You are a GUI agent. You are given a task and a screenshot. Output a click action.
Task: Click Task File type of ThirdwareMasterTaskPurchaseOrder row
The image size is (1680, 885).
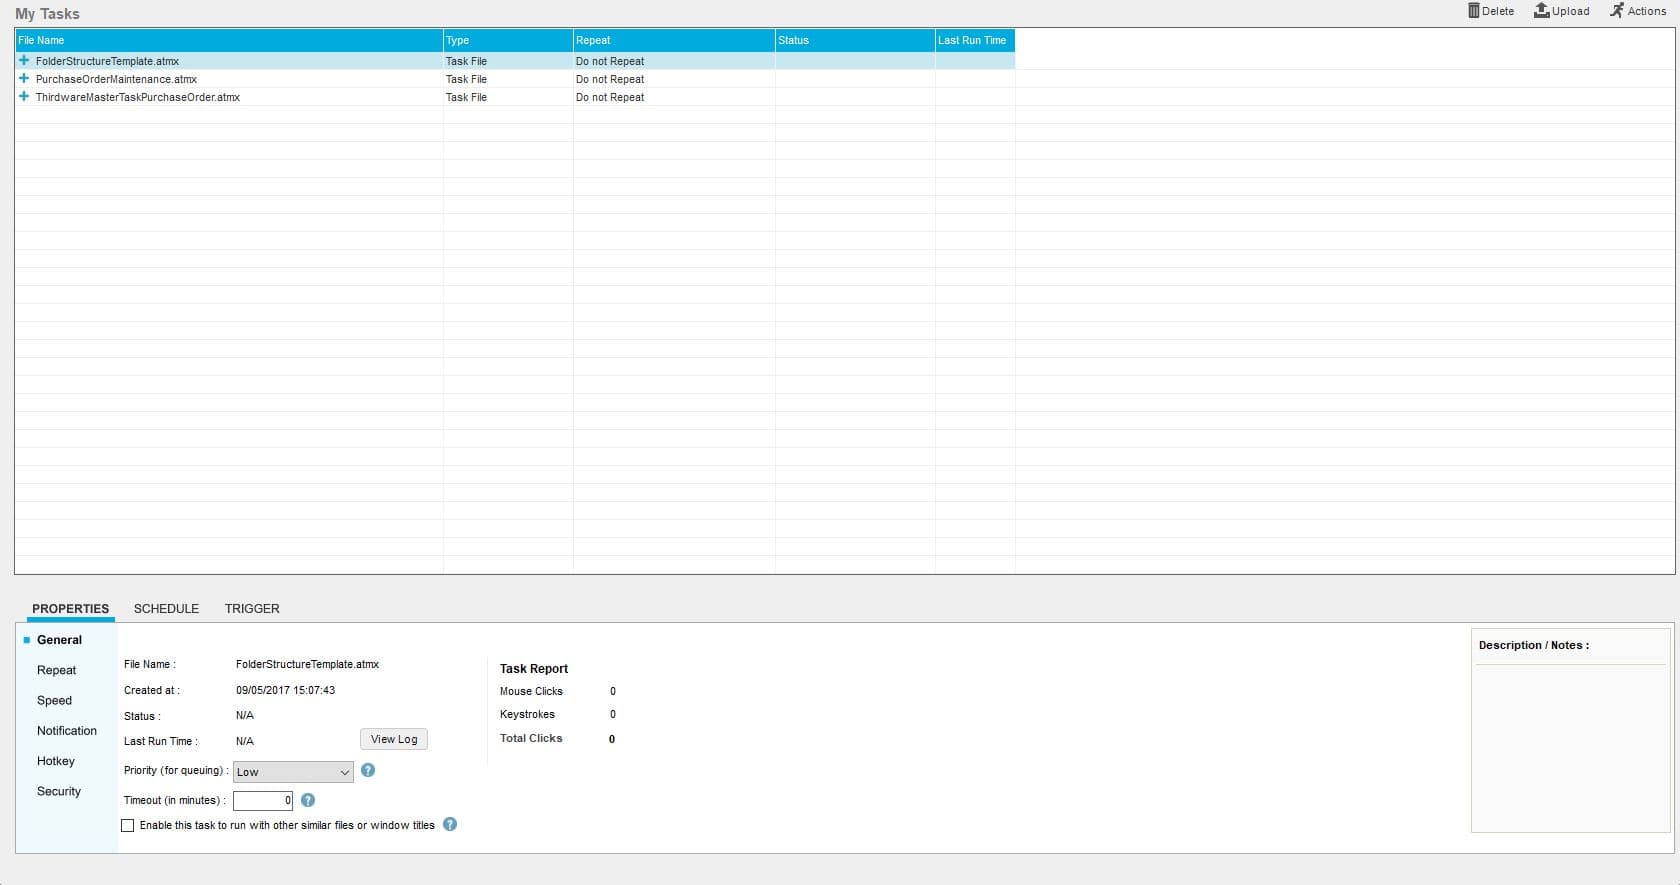466,97
